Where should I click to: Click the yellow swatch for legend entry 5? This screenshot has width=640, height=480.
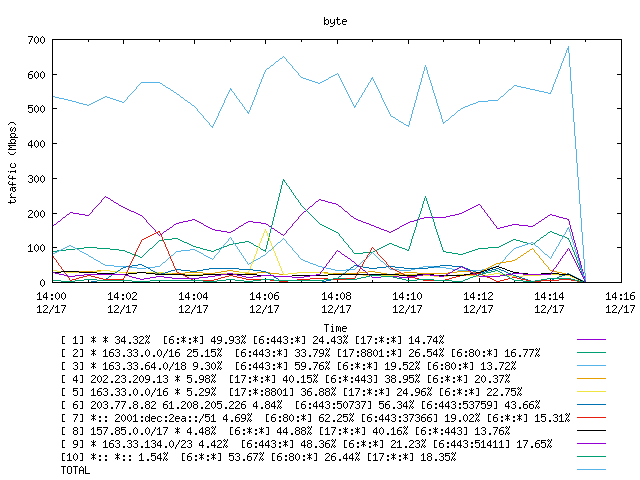click(x=591, y=392)
